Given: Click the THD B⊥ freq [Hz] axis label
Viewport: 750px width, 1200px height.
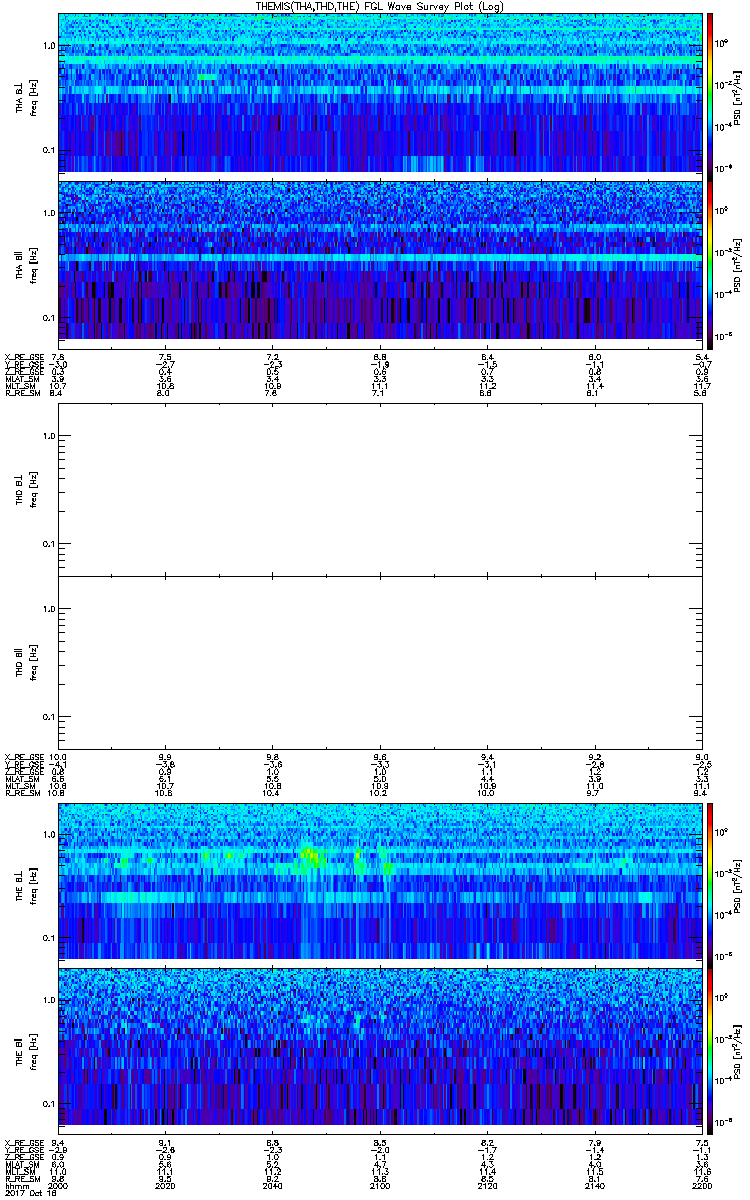Looking at the screenshot, I should pyautogui.click(x=34, y=490).
